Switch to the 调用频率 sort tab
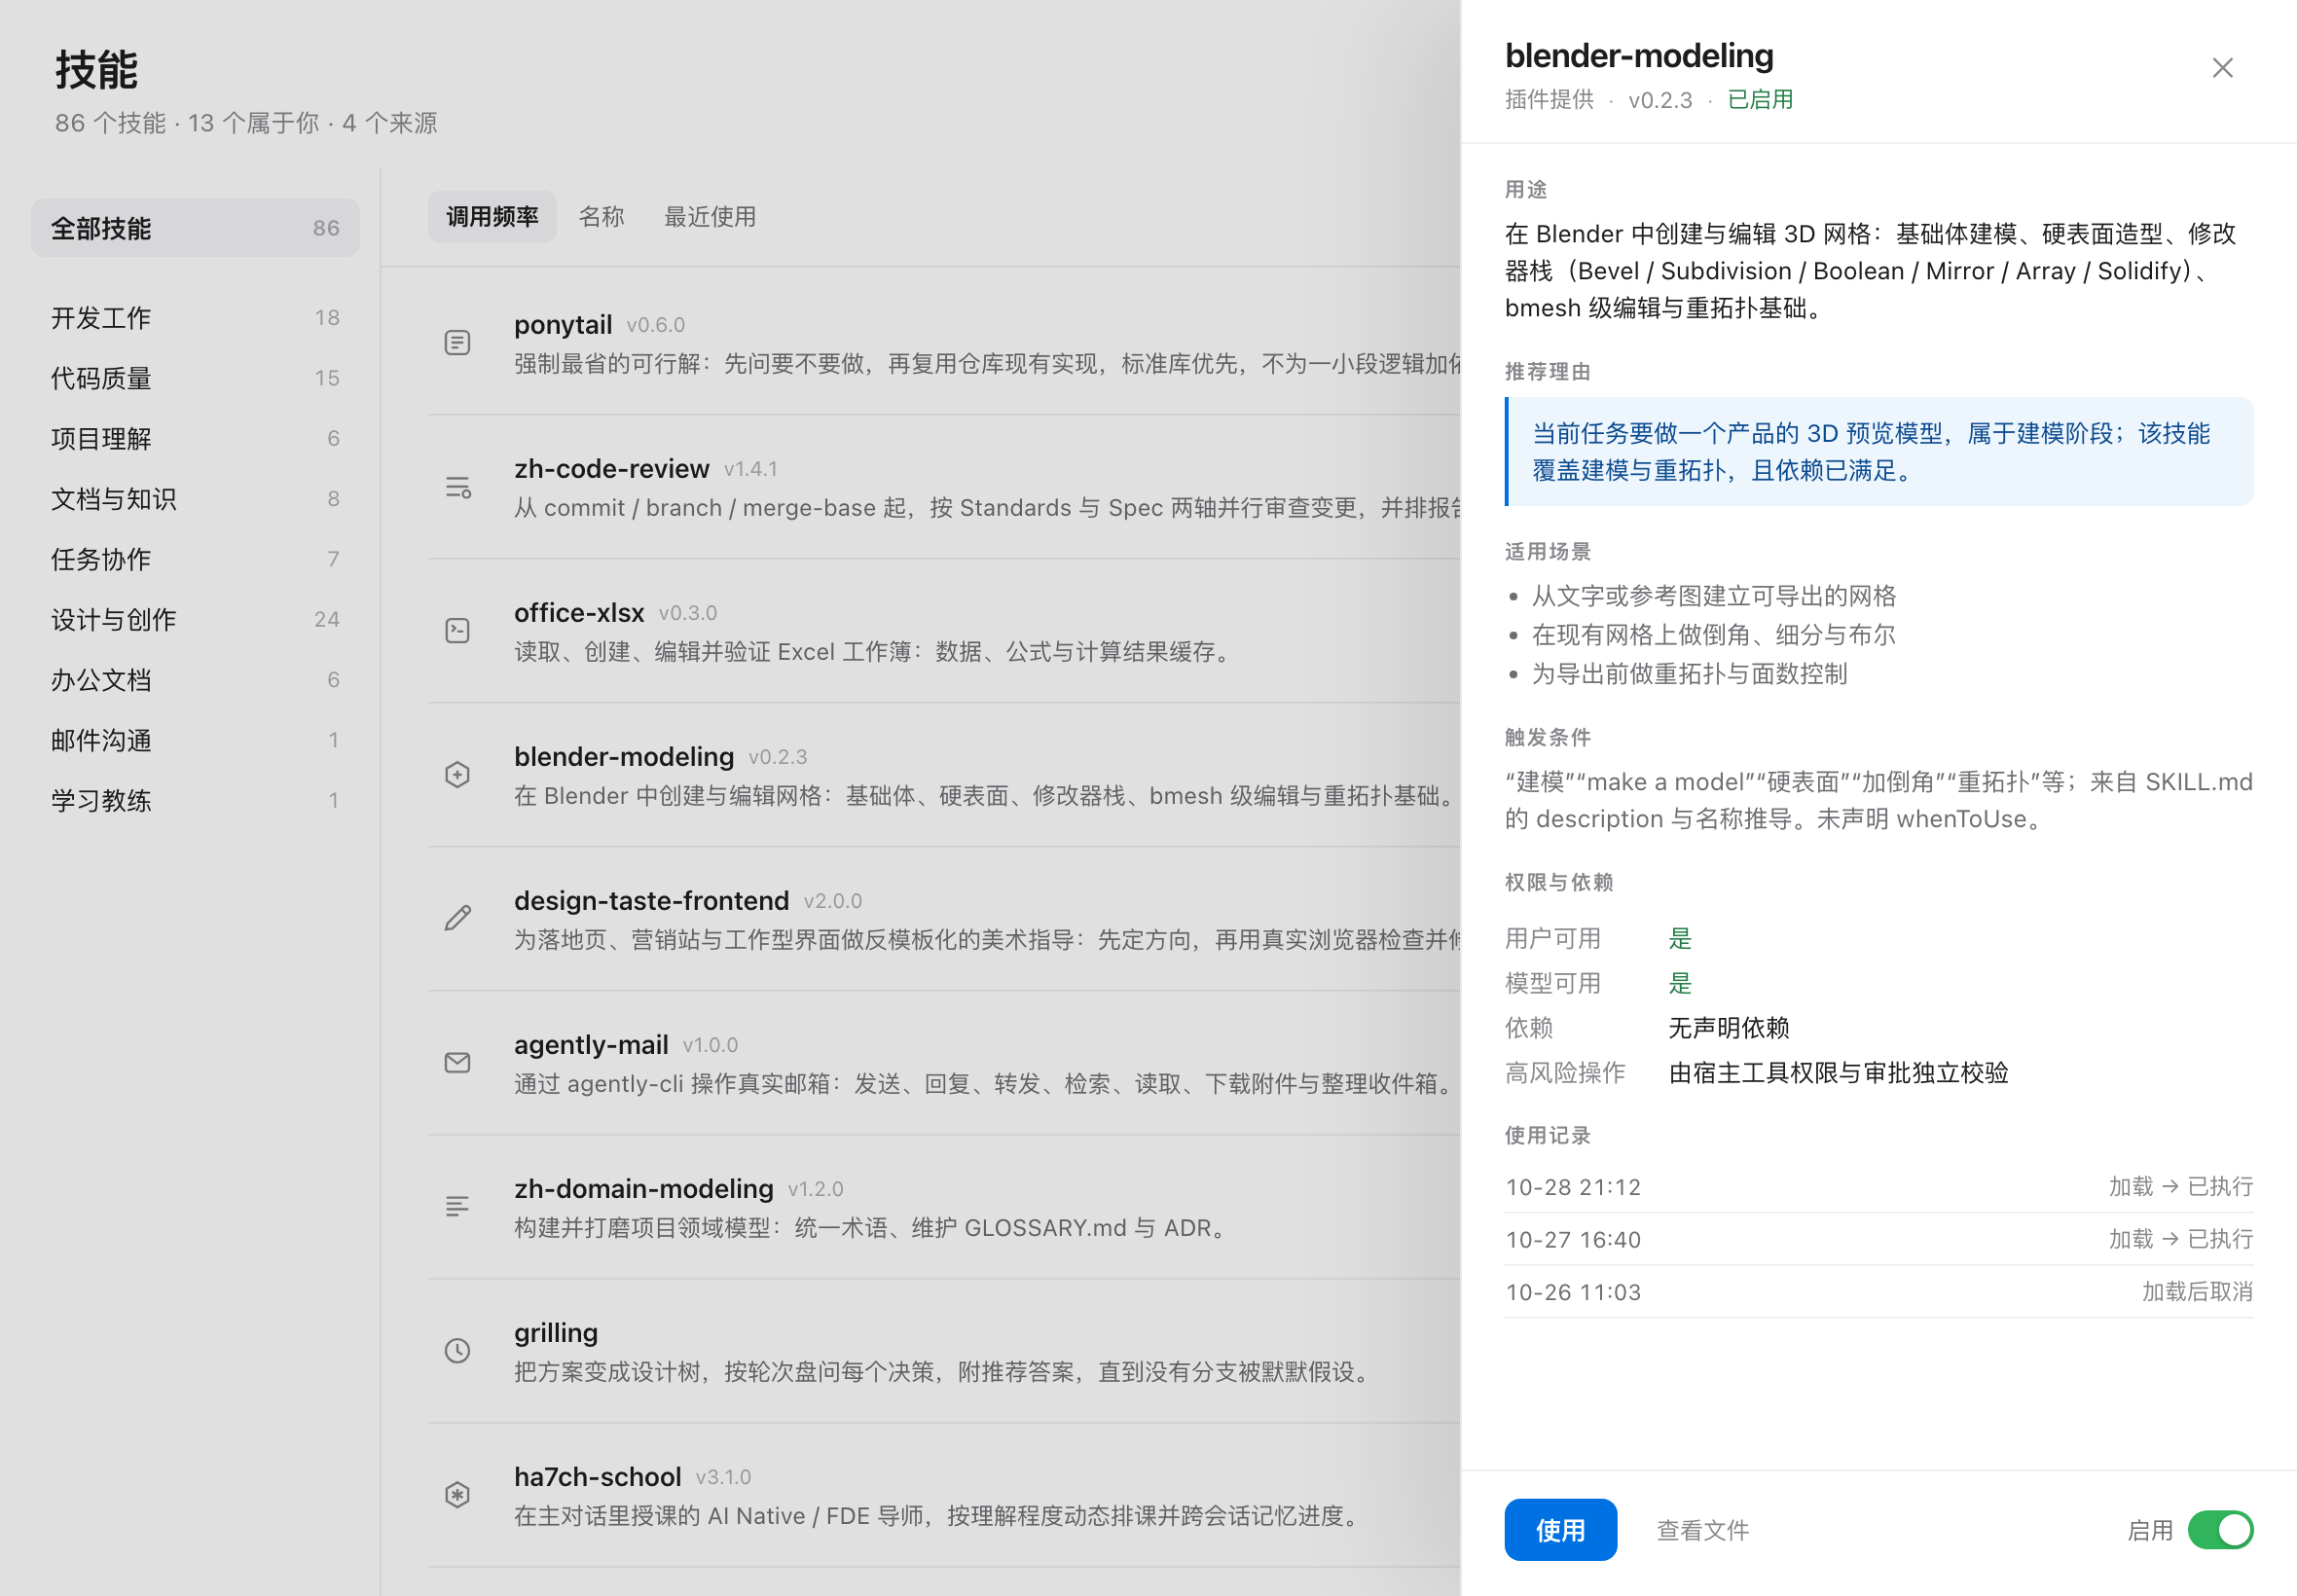2297x1596 pixels. tap(492, 217)
